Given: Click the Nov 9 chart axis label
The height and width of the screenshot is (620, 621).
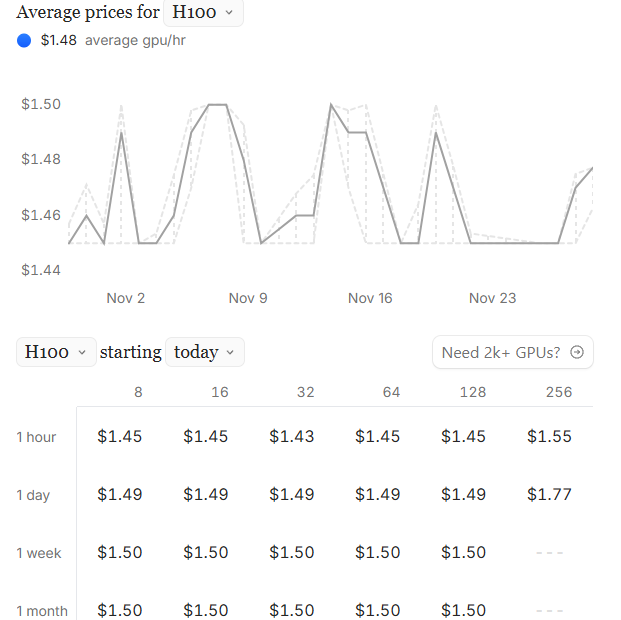Looking at the screenshot, I should coord(248,298).
